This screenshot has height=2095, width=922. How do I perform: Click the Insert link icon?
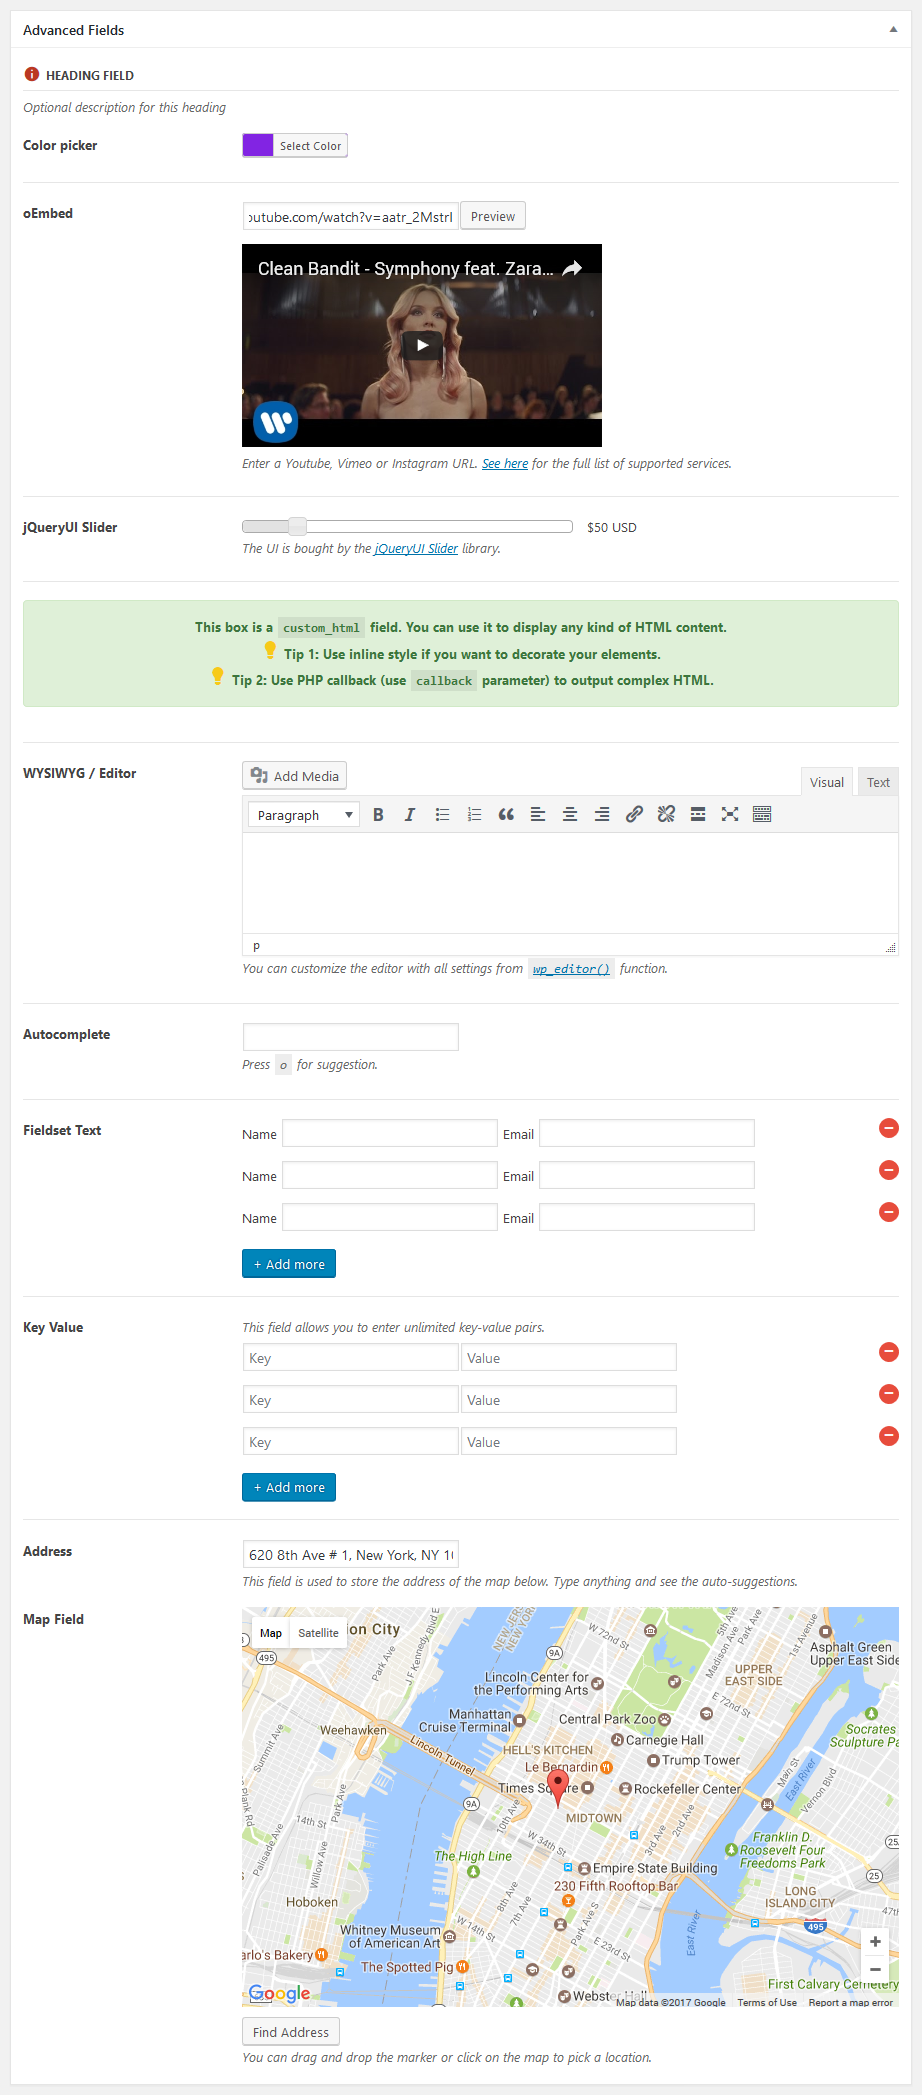click(634, 815)
